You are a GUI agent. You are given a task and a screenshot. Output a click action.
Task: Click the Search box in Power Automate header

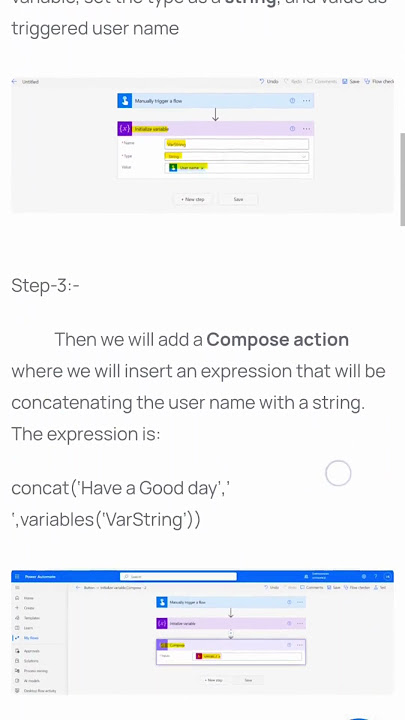pyautogui.click(x=179, y=576)
